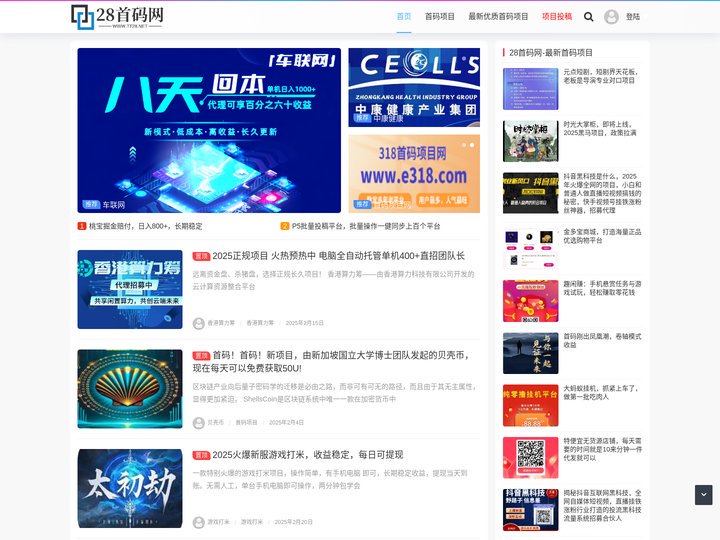720x540 pixels.
Task: Open article title 首码!首码!新项目 贝壳币
Action: point(331,362)
